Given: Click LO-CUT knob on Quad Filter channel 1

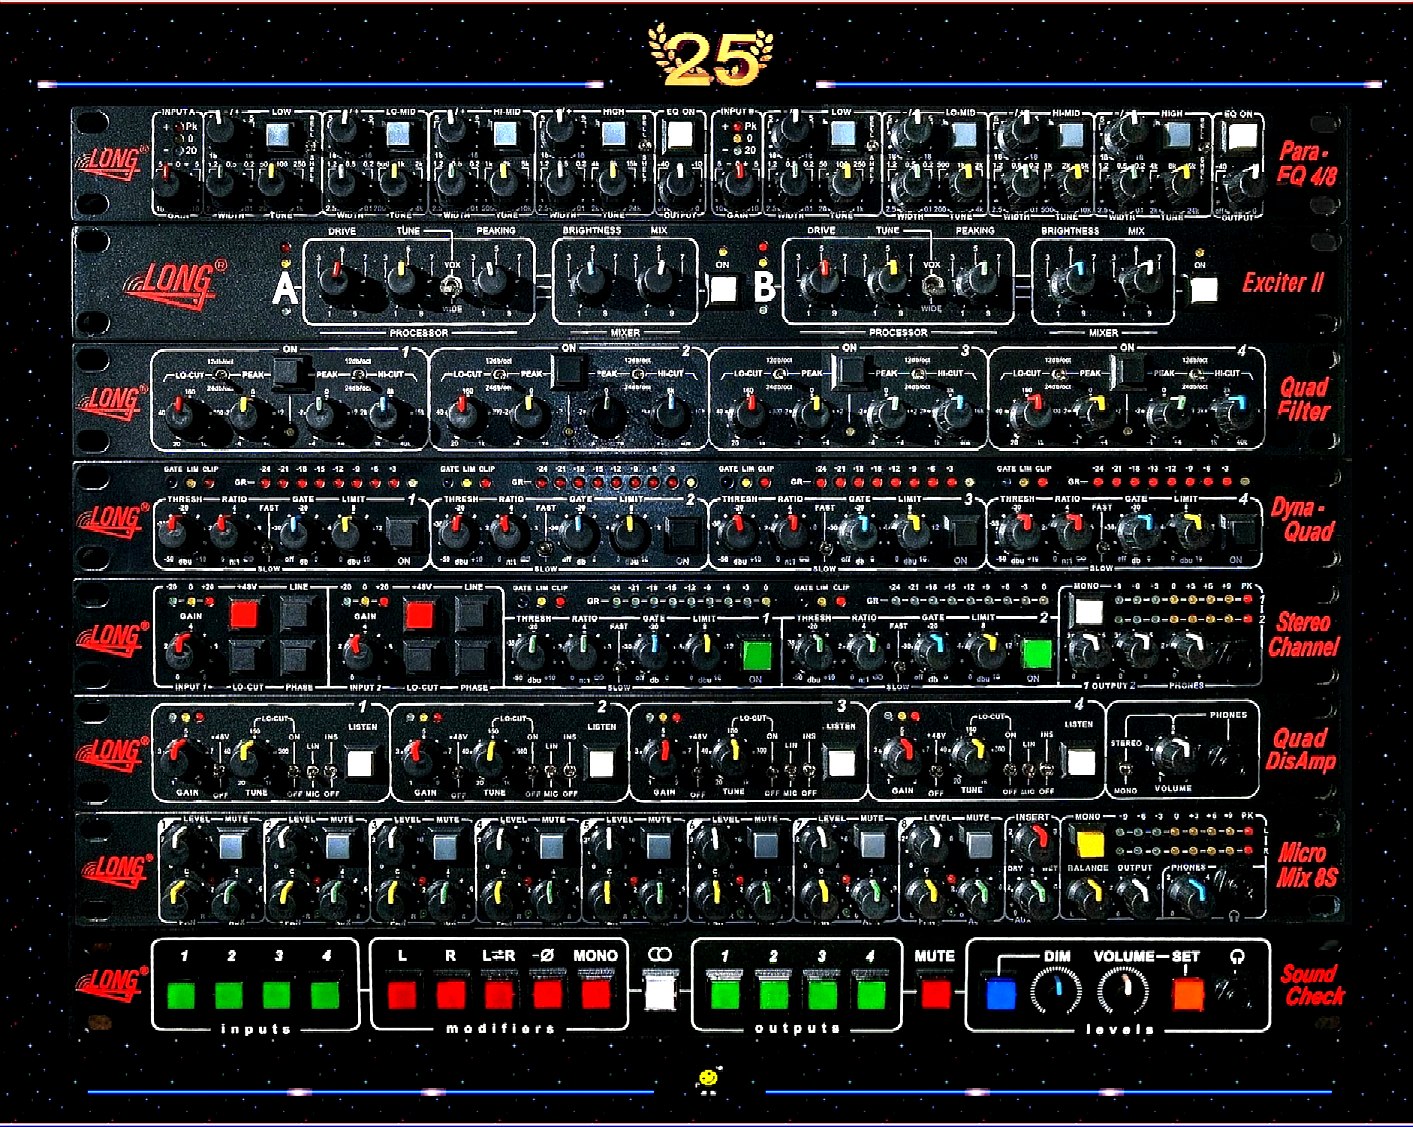Looking at the screenshot, I should point(181,415).
